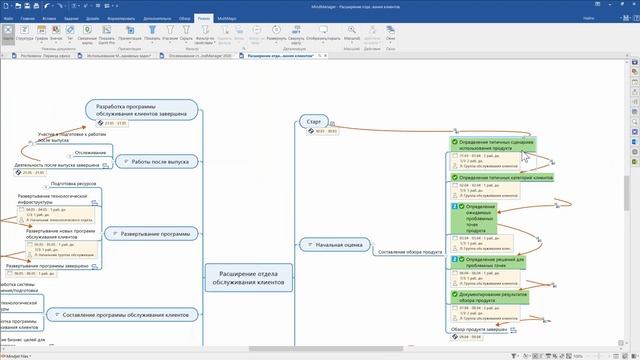
Task: Open Фильтр по свойствам power filter
Action: click(205, 34)
